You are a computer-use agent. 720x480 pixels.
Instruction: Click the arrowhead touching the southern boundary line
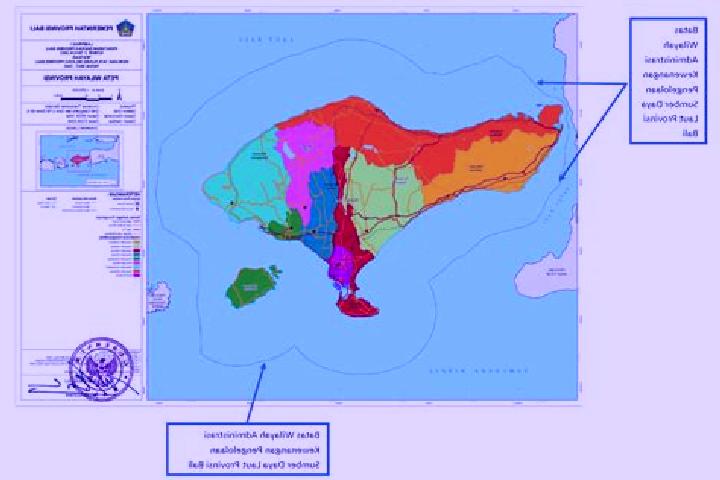pyautogui.click(x=264, y=366)
